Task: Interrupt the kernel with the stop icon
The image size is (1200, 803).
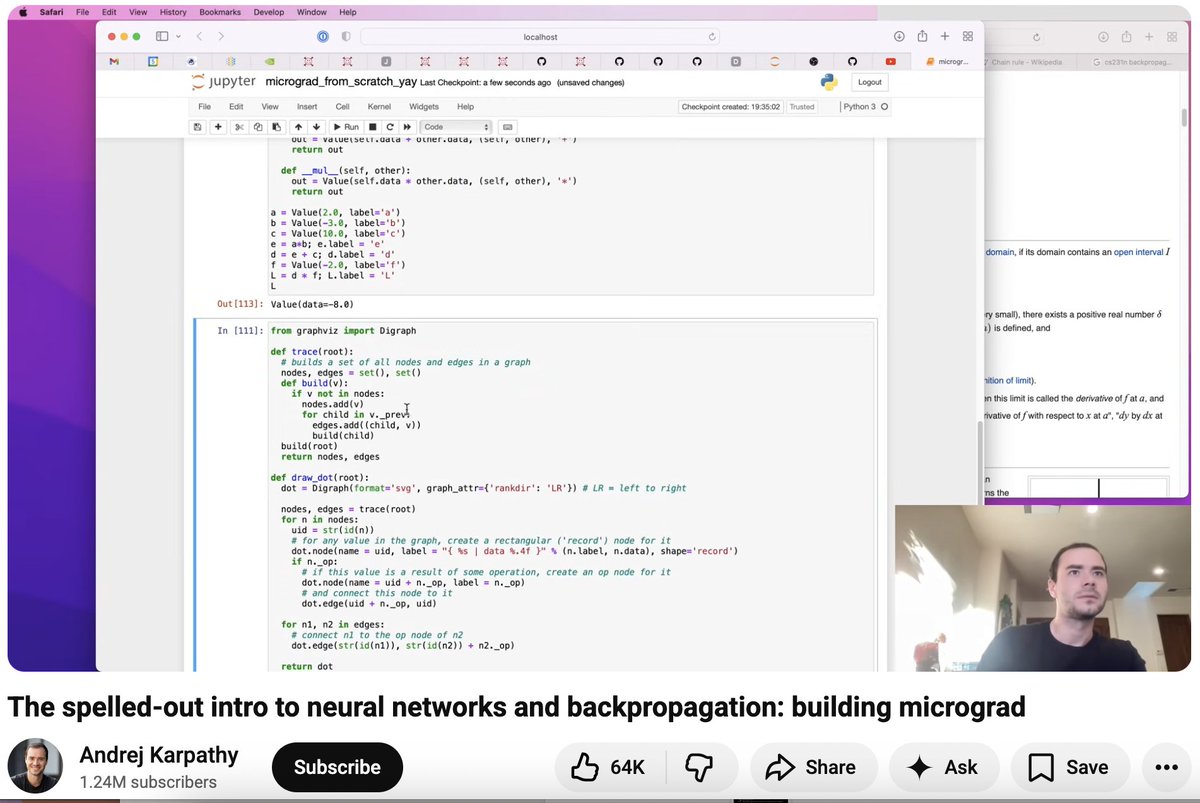Action: pos(372,127)
